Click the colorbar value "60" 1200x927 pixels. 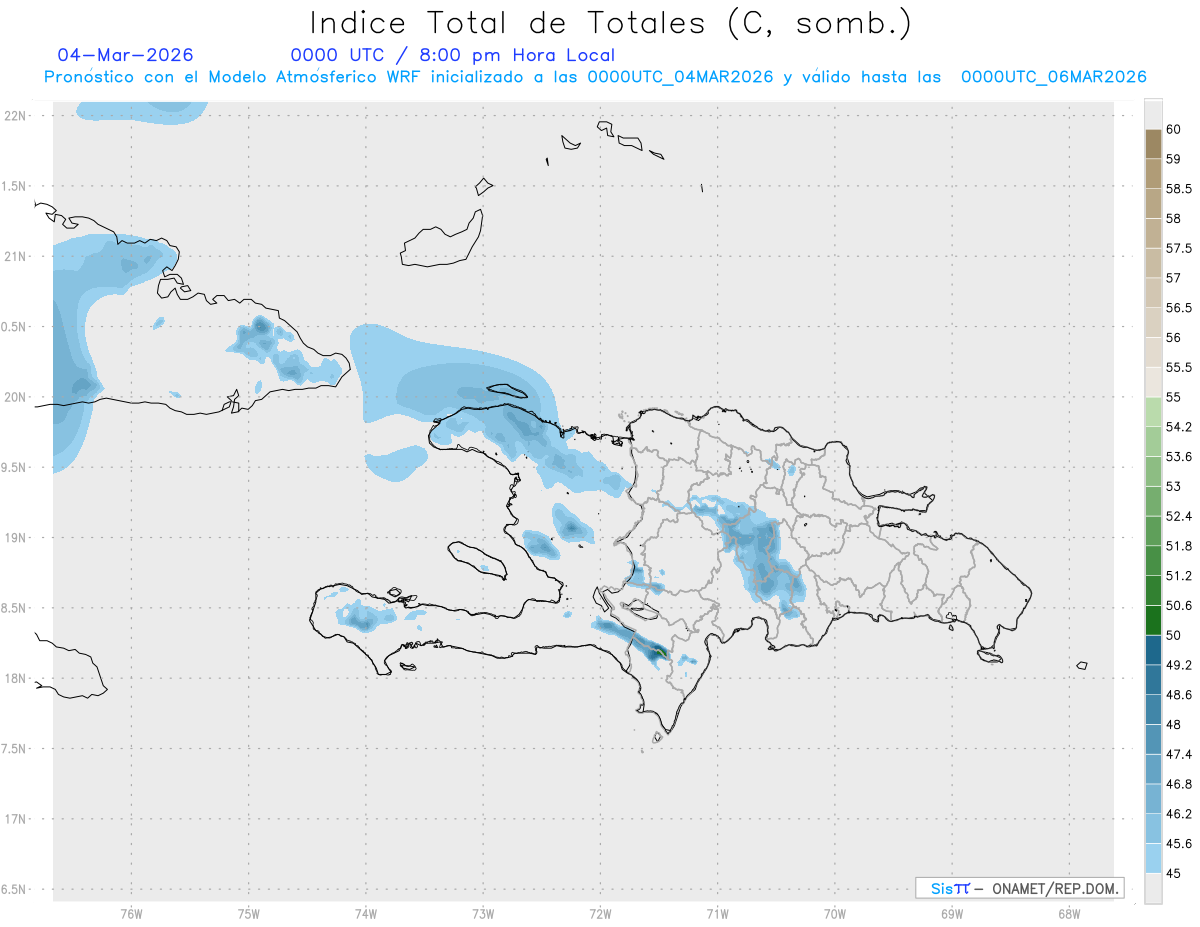pyautogui.click(x=1173, y=129)
